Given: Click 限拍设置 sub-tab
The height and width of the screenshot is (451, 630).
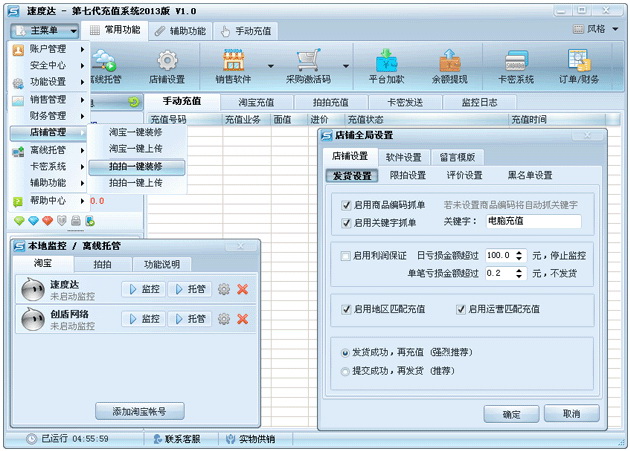Looking at the screenshot, I should pos(407,175).
